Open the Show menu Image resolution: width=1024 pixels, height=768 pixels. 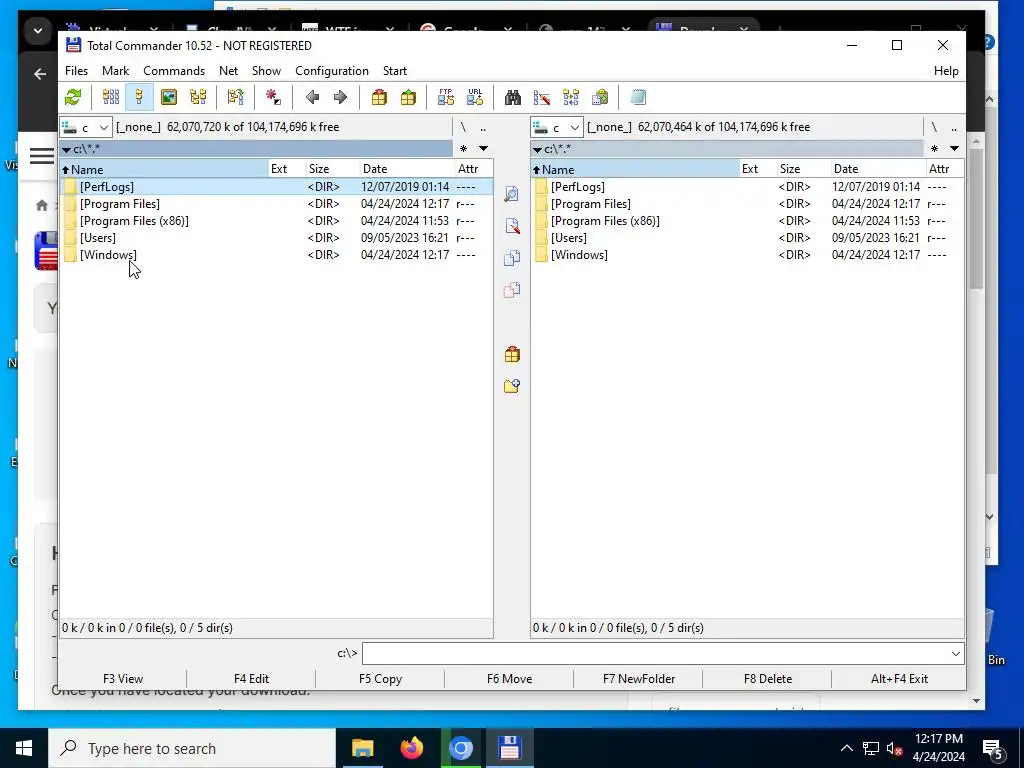pyautogui.click(x=266, y=71)
